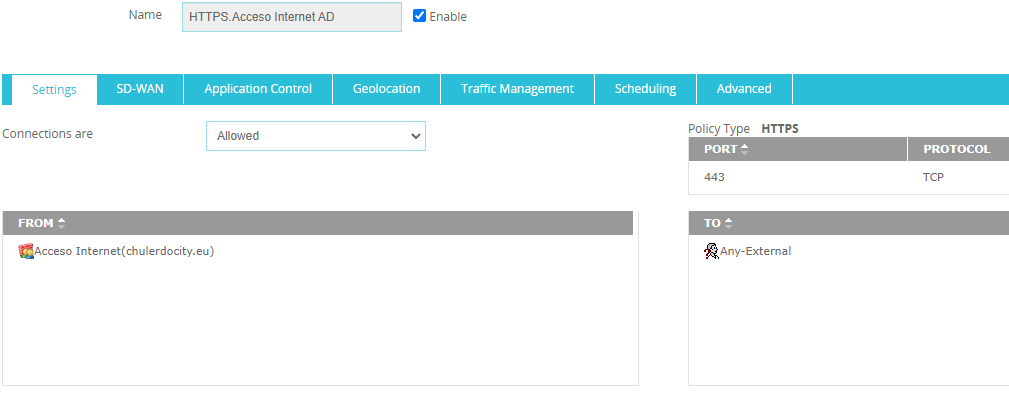Open the Application Control tab
This screenshot has width=1009, height=395.
(x=258, y=89)
